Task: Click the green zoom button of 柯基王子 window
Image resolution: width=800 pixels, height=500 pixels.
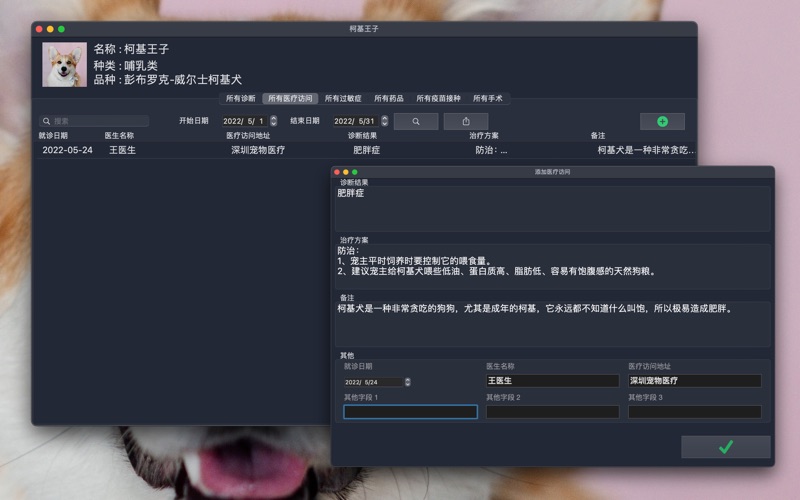Action: click(x=61, y=29)
